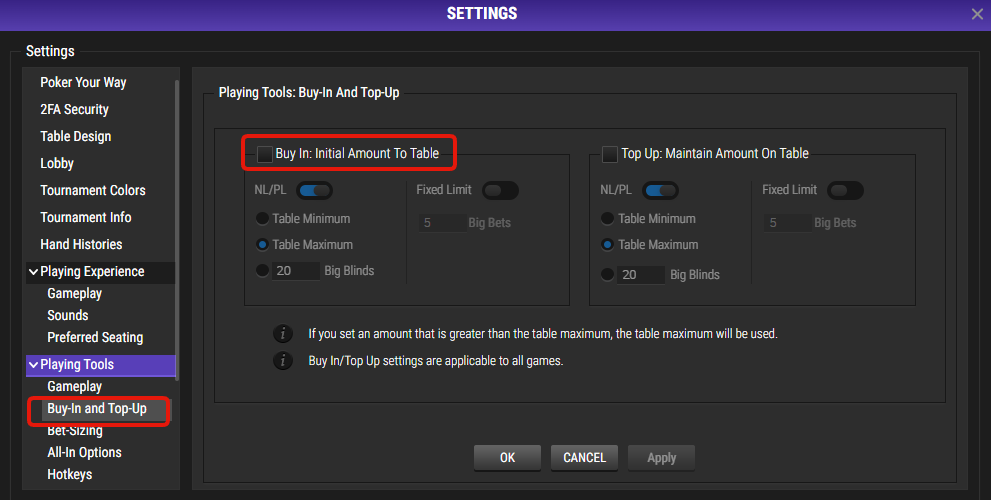Select Gameplay under Playing Tools
Image resolution: width=991 pixels, height=500 pixels.
75,386
